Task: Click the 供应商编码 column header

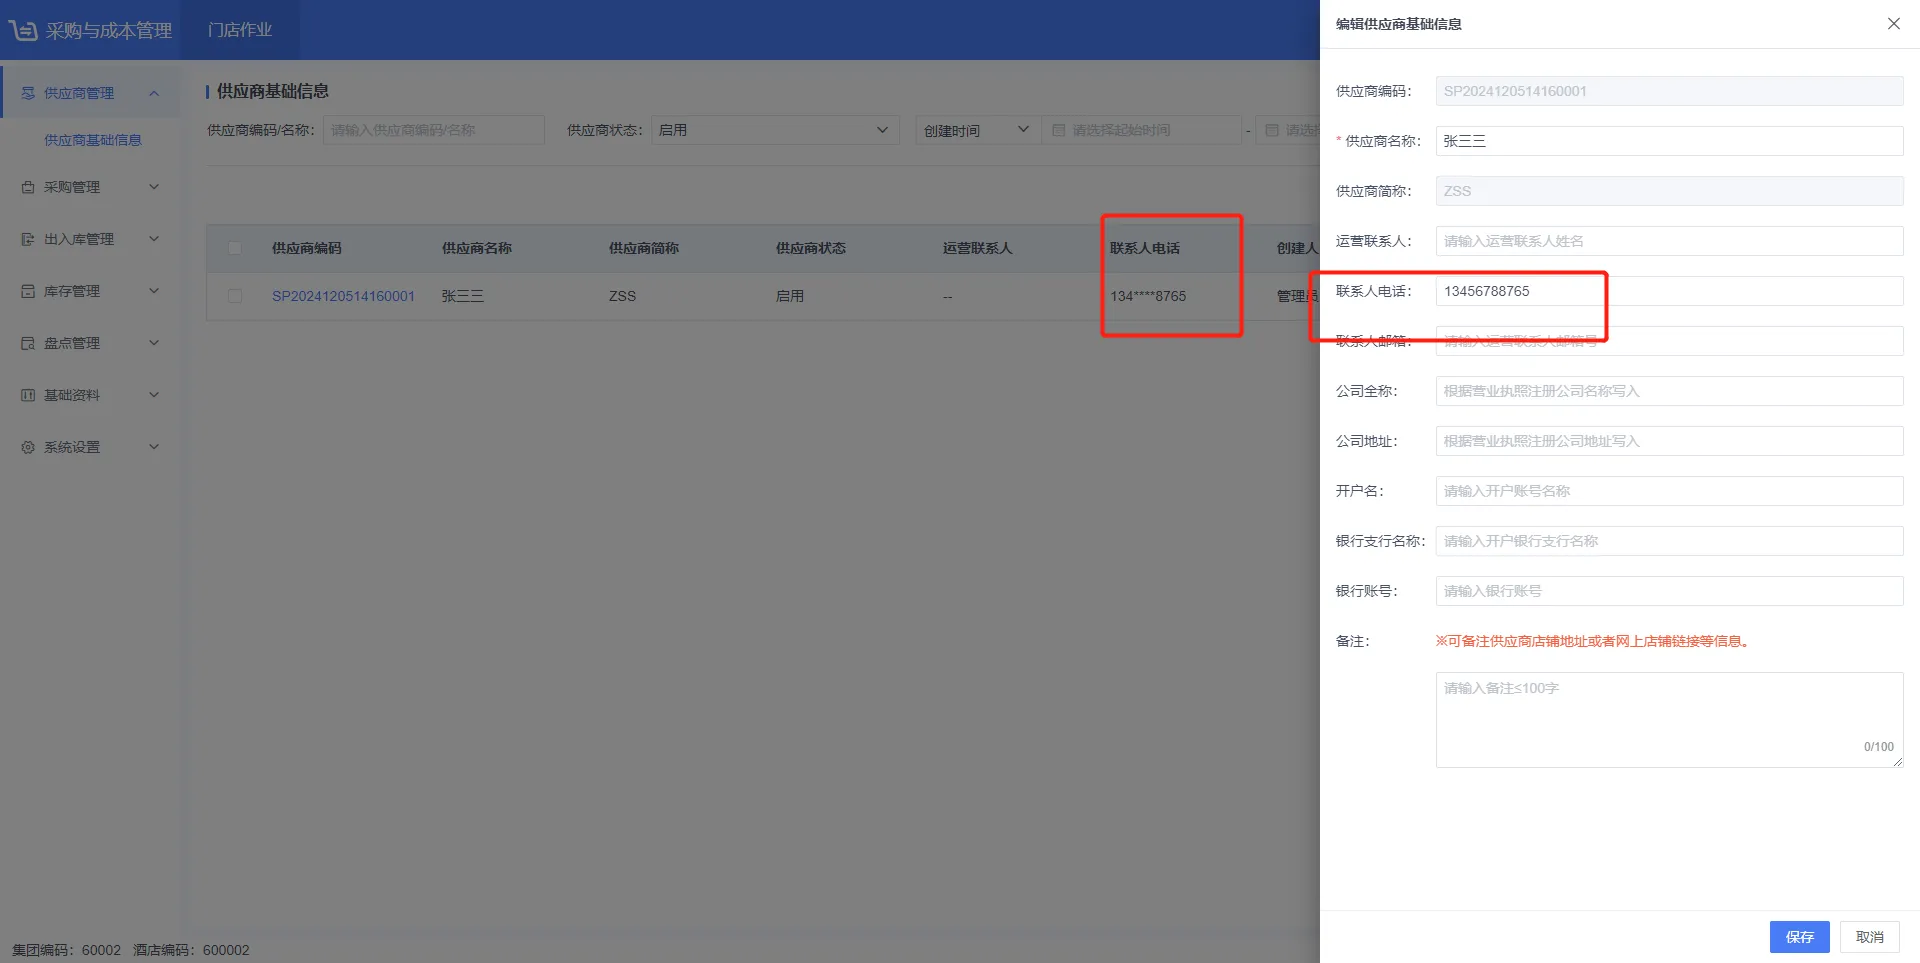Action: tap(307, 248)
